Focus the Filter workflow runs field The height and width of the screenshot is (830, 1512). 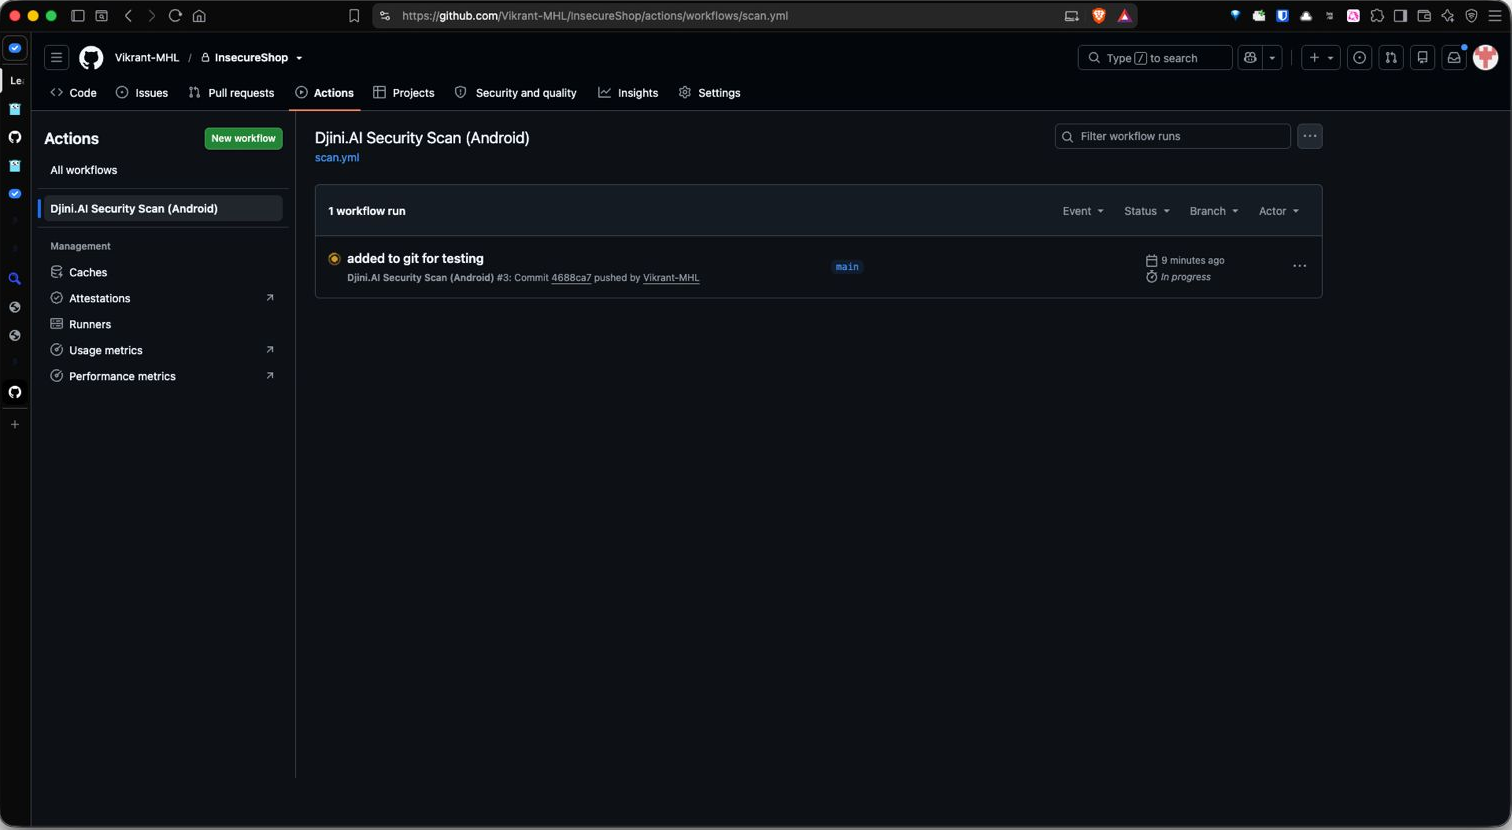tap(1172, 136)
